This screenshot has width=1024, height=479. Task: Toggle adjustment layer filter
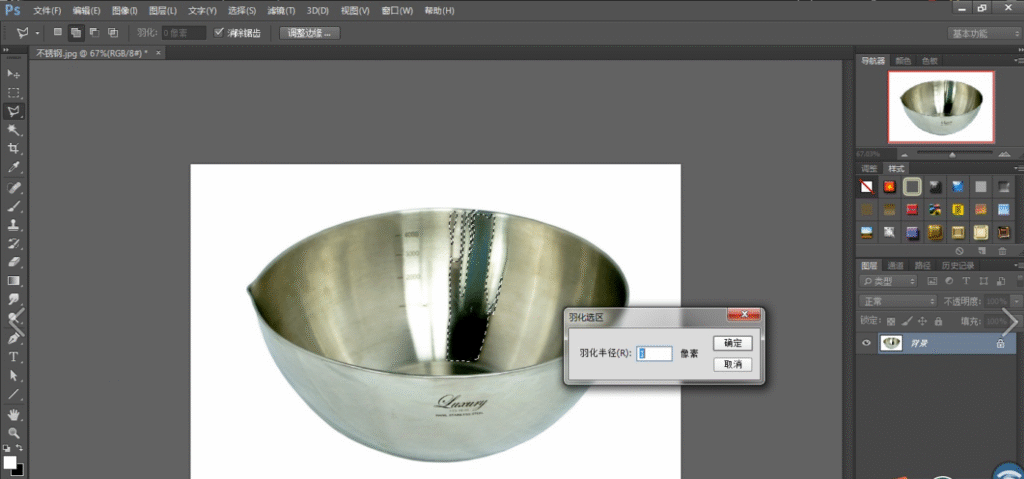click(949, 282)
